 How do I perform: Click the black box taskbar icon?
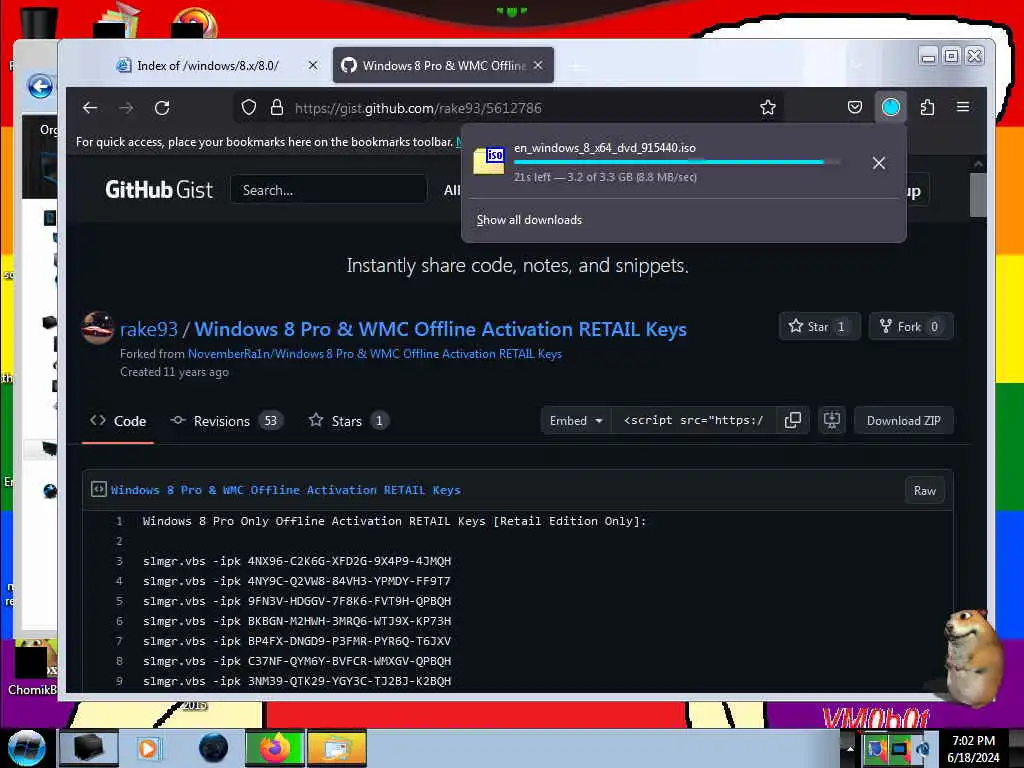coord(89,748)
